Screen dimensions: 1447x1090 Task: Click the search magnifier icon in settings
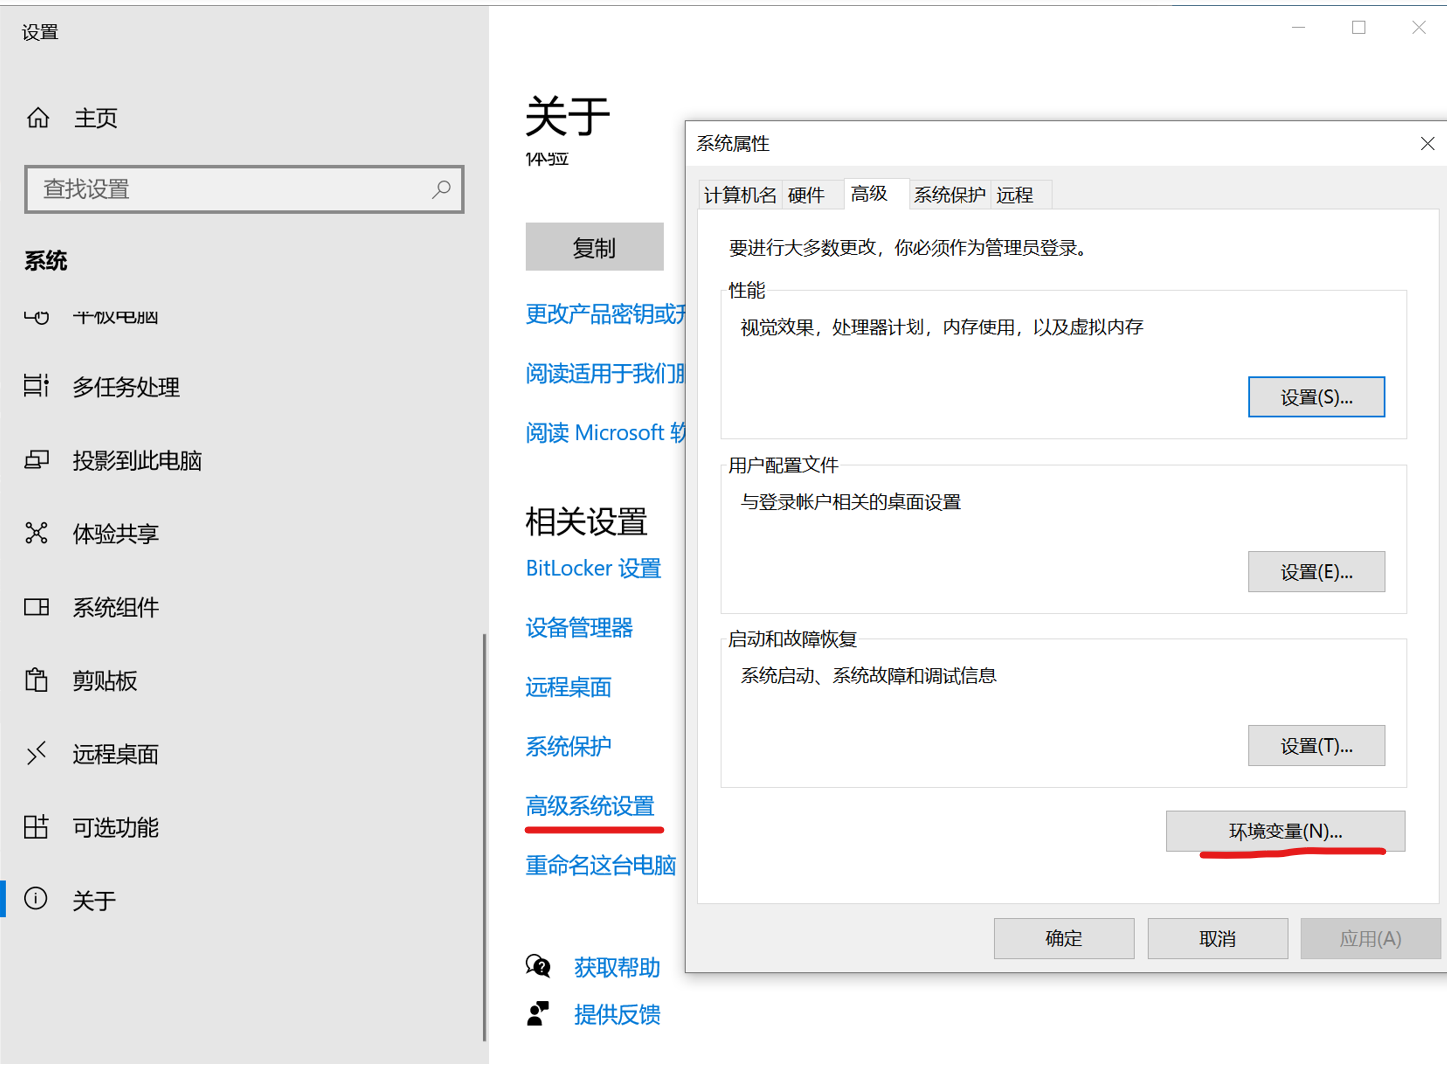[441, 189]
